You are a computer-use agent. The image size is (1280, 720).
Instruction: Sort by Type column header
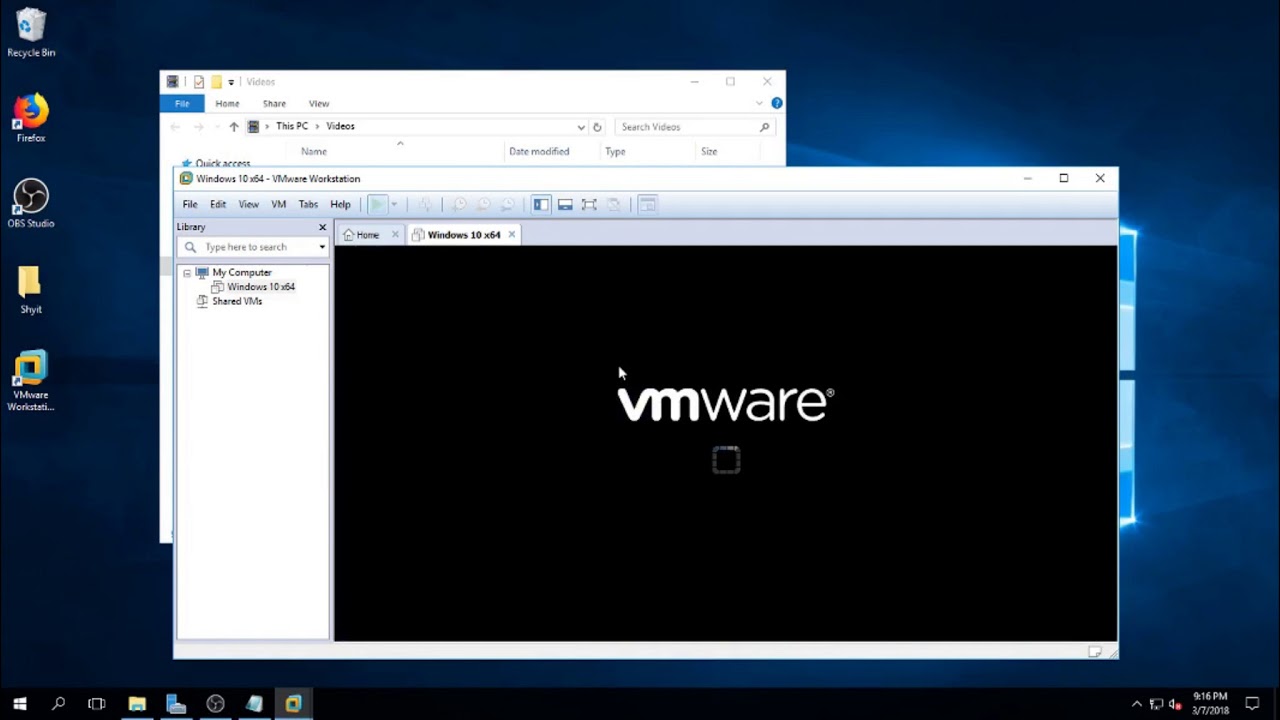(615, 152)
